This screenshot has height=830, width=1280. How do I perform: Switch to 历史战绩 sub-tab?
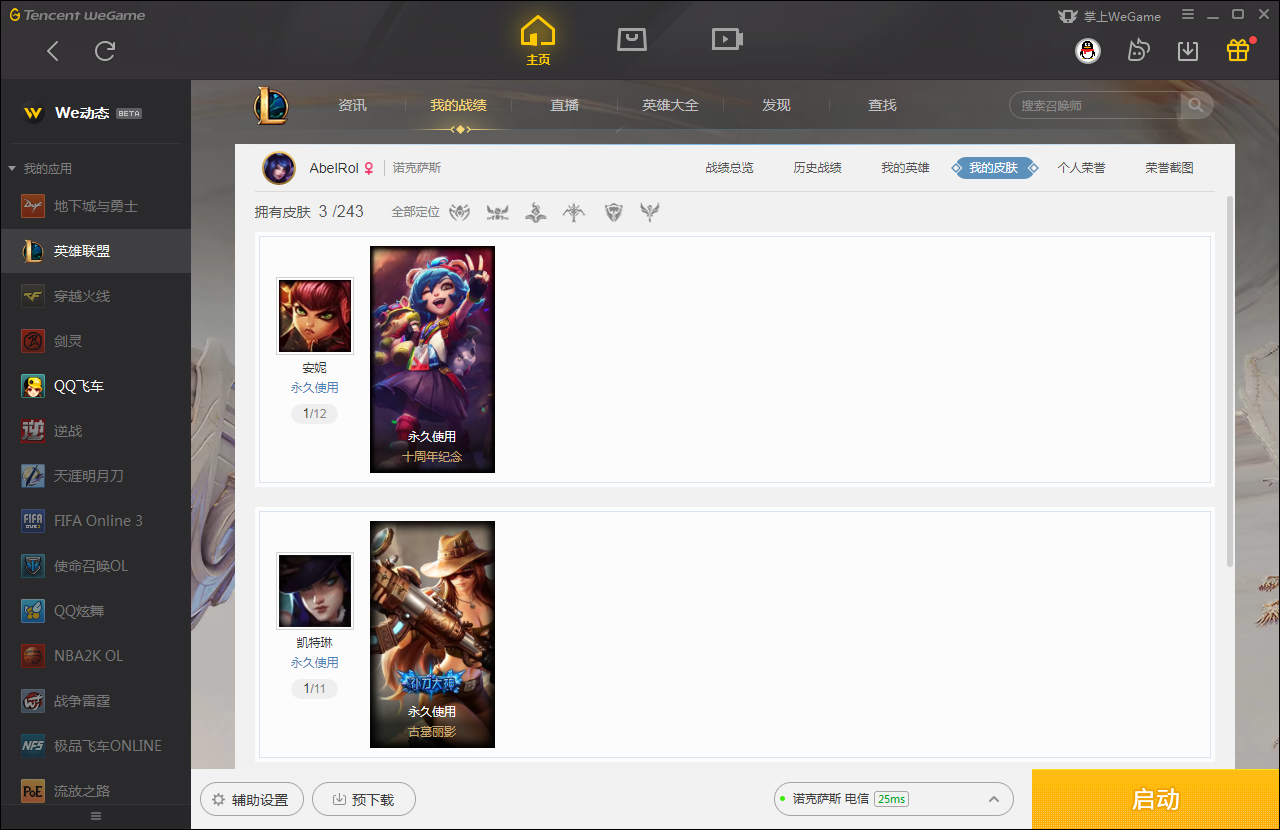pos(817,168)
